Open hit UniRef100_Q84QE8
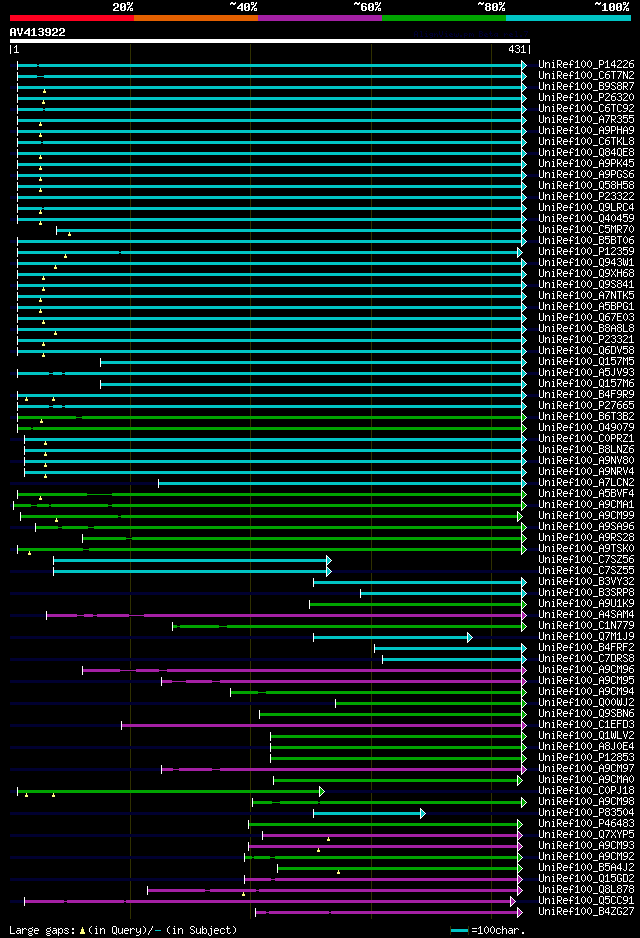Screen dimensions: 640x938 pos(586,153)
